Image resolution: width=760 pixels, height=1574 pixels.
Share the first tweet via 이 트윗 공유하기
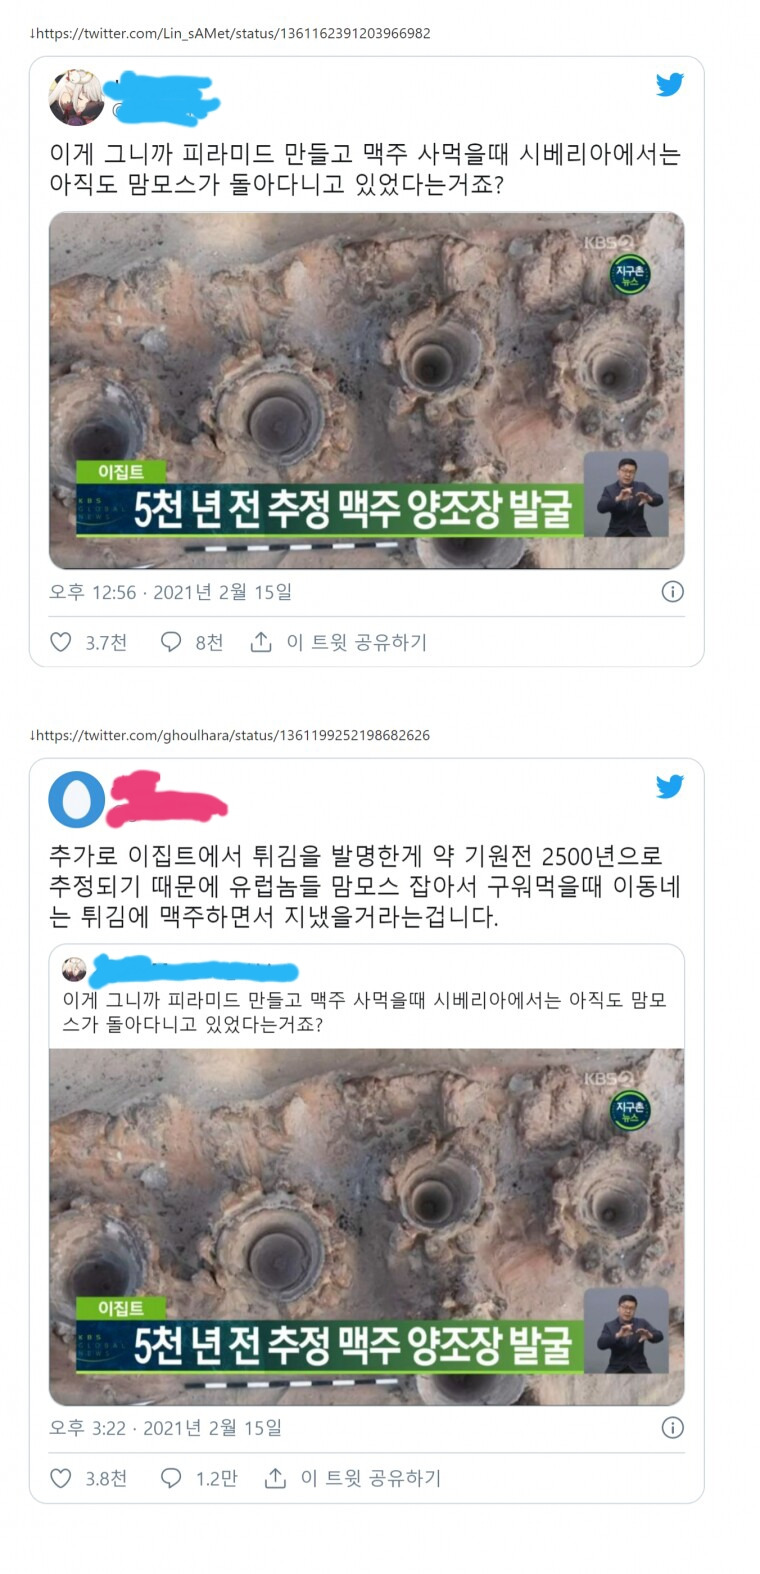click(x=339, y=642)
